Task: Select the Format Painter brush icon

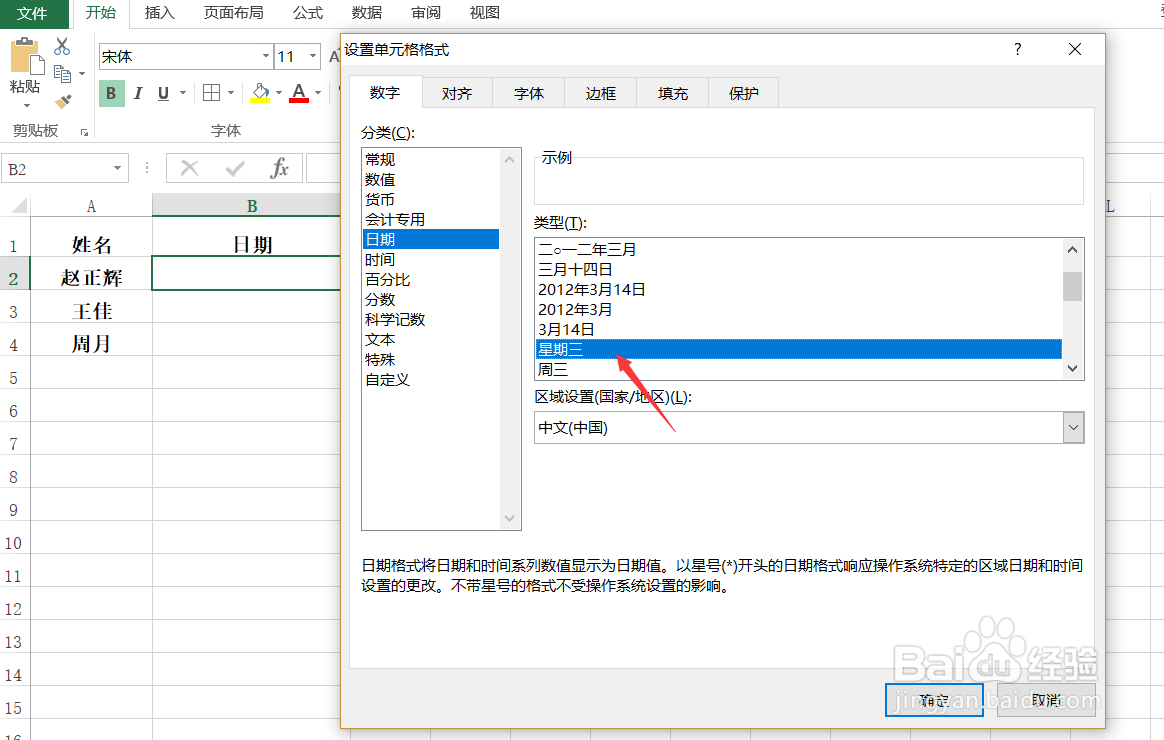Action: pos(62,101)
